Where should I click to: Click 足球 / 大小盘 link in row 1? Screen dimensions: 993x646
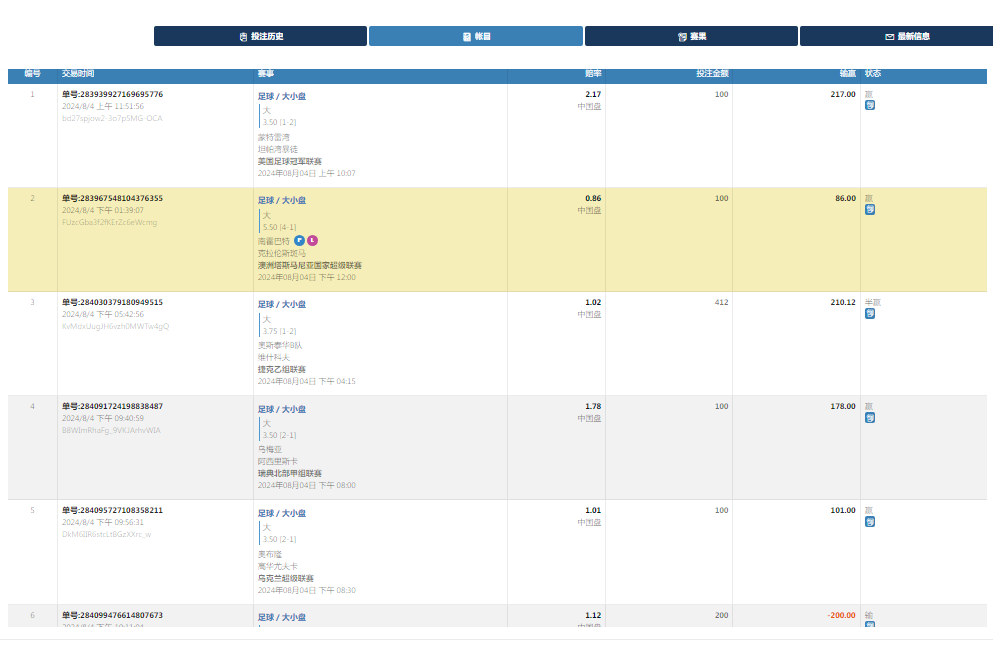coord(282,96)
